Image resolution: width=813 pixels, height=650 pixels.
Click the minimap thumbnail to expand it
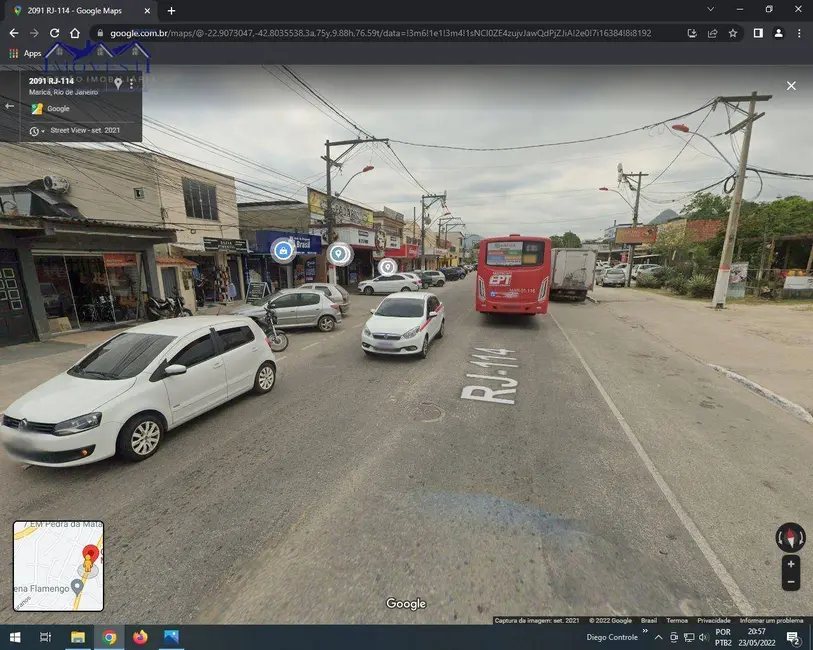pos(55,565)
